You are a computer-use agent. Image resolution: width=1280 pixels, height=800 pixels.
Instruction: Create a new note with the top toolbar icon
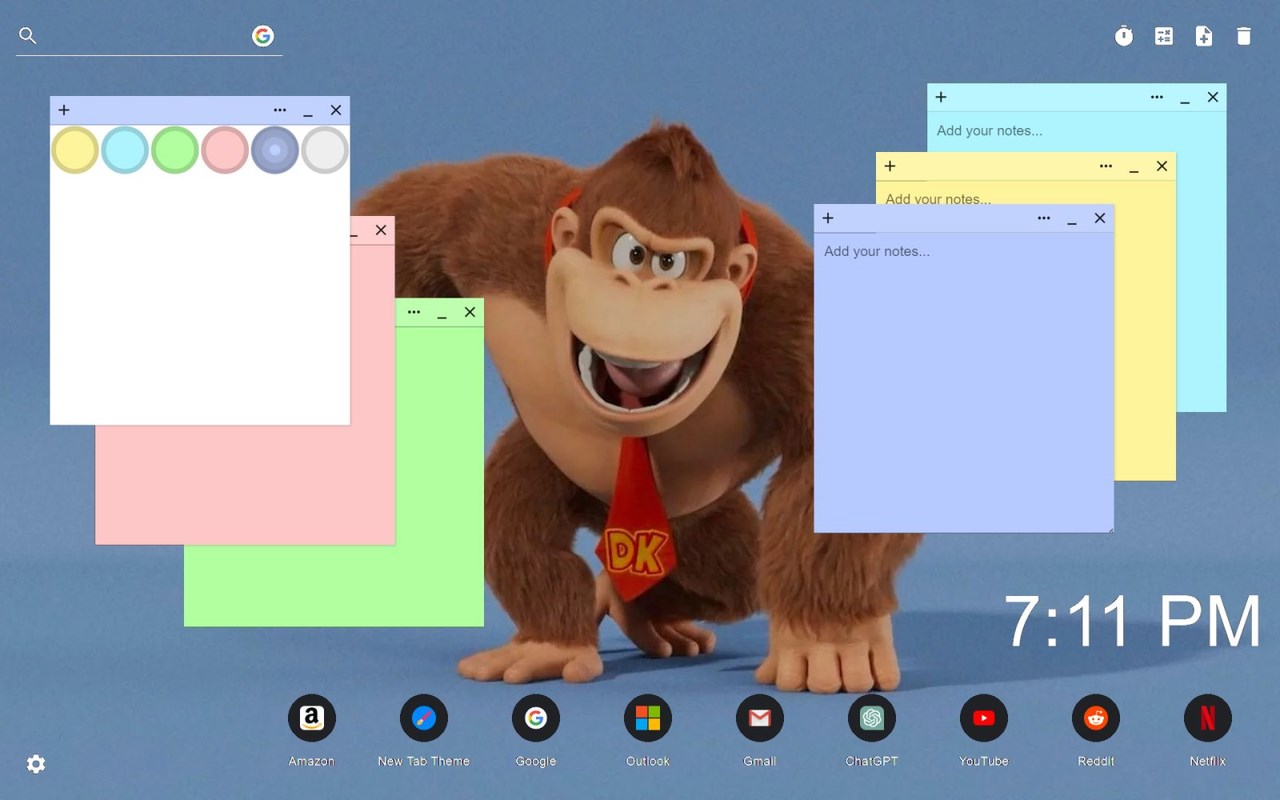tap(1204, 36)
